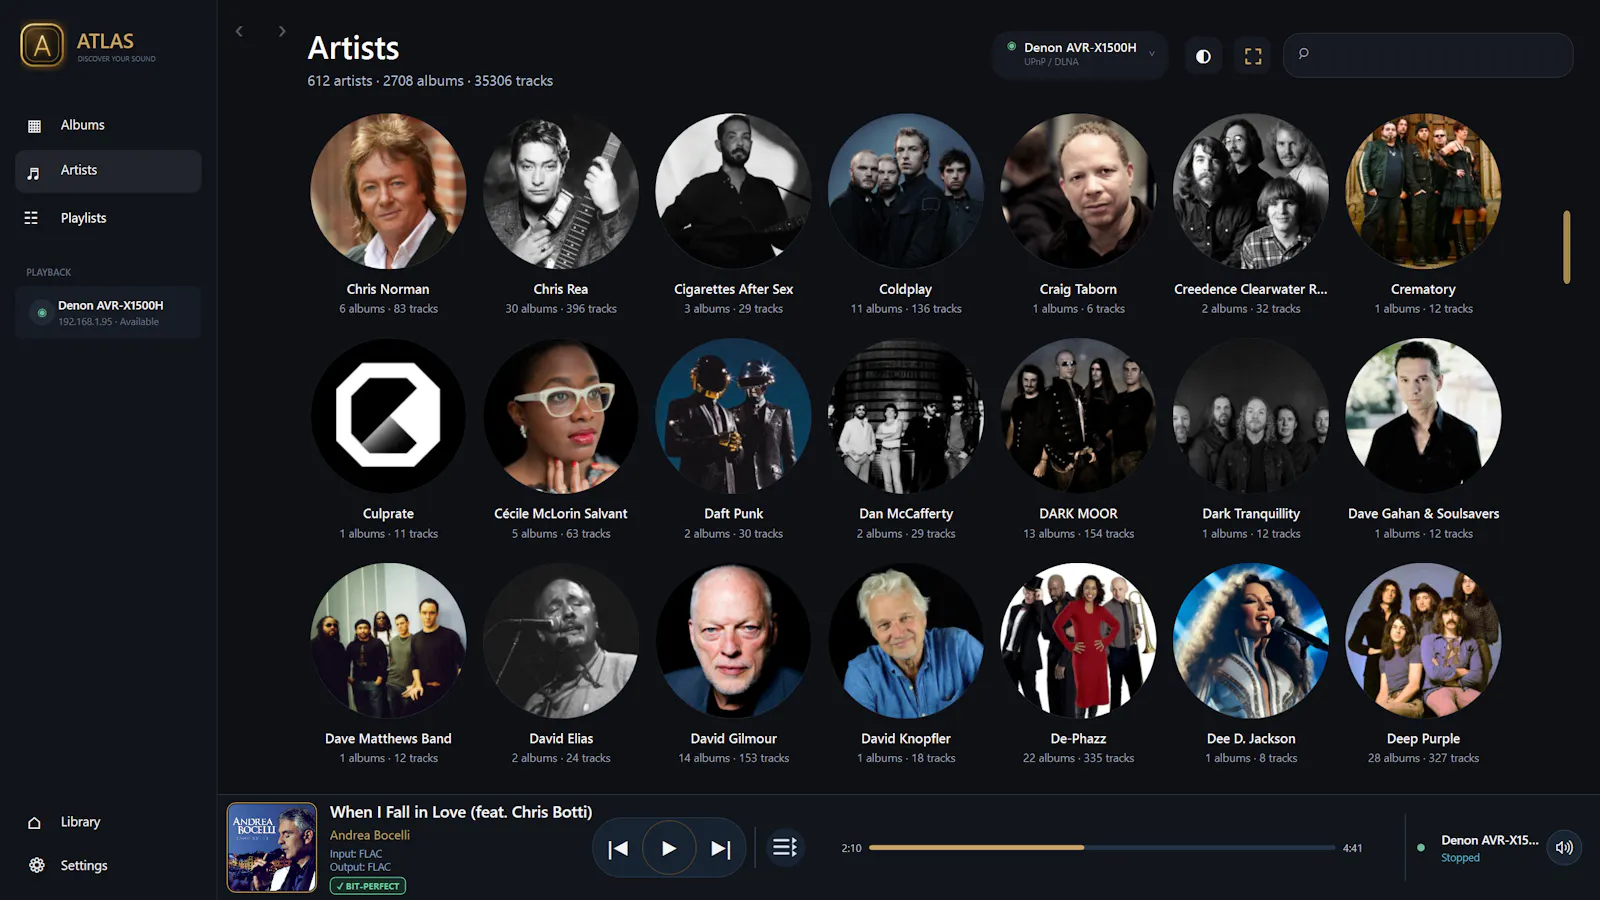Click the '13 albums · 154 tracks' text
The height and width of the screenshot is (900, 1600).
[1078, 534]
